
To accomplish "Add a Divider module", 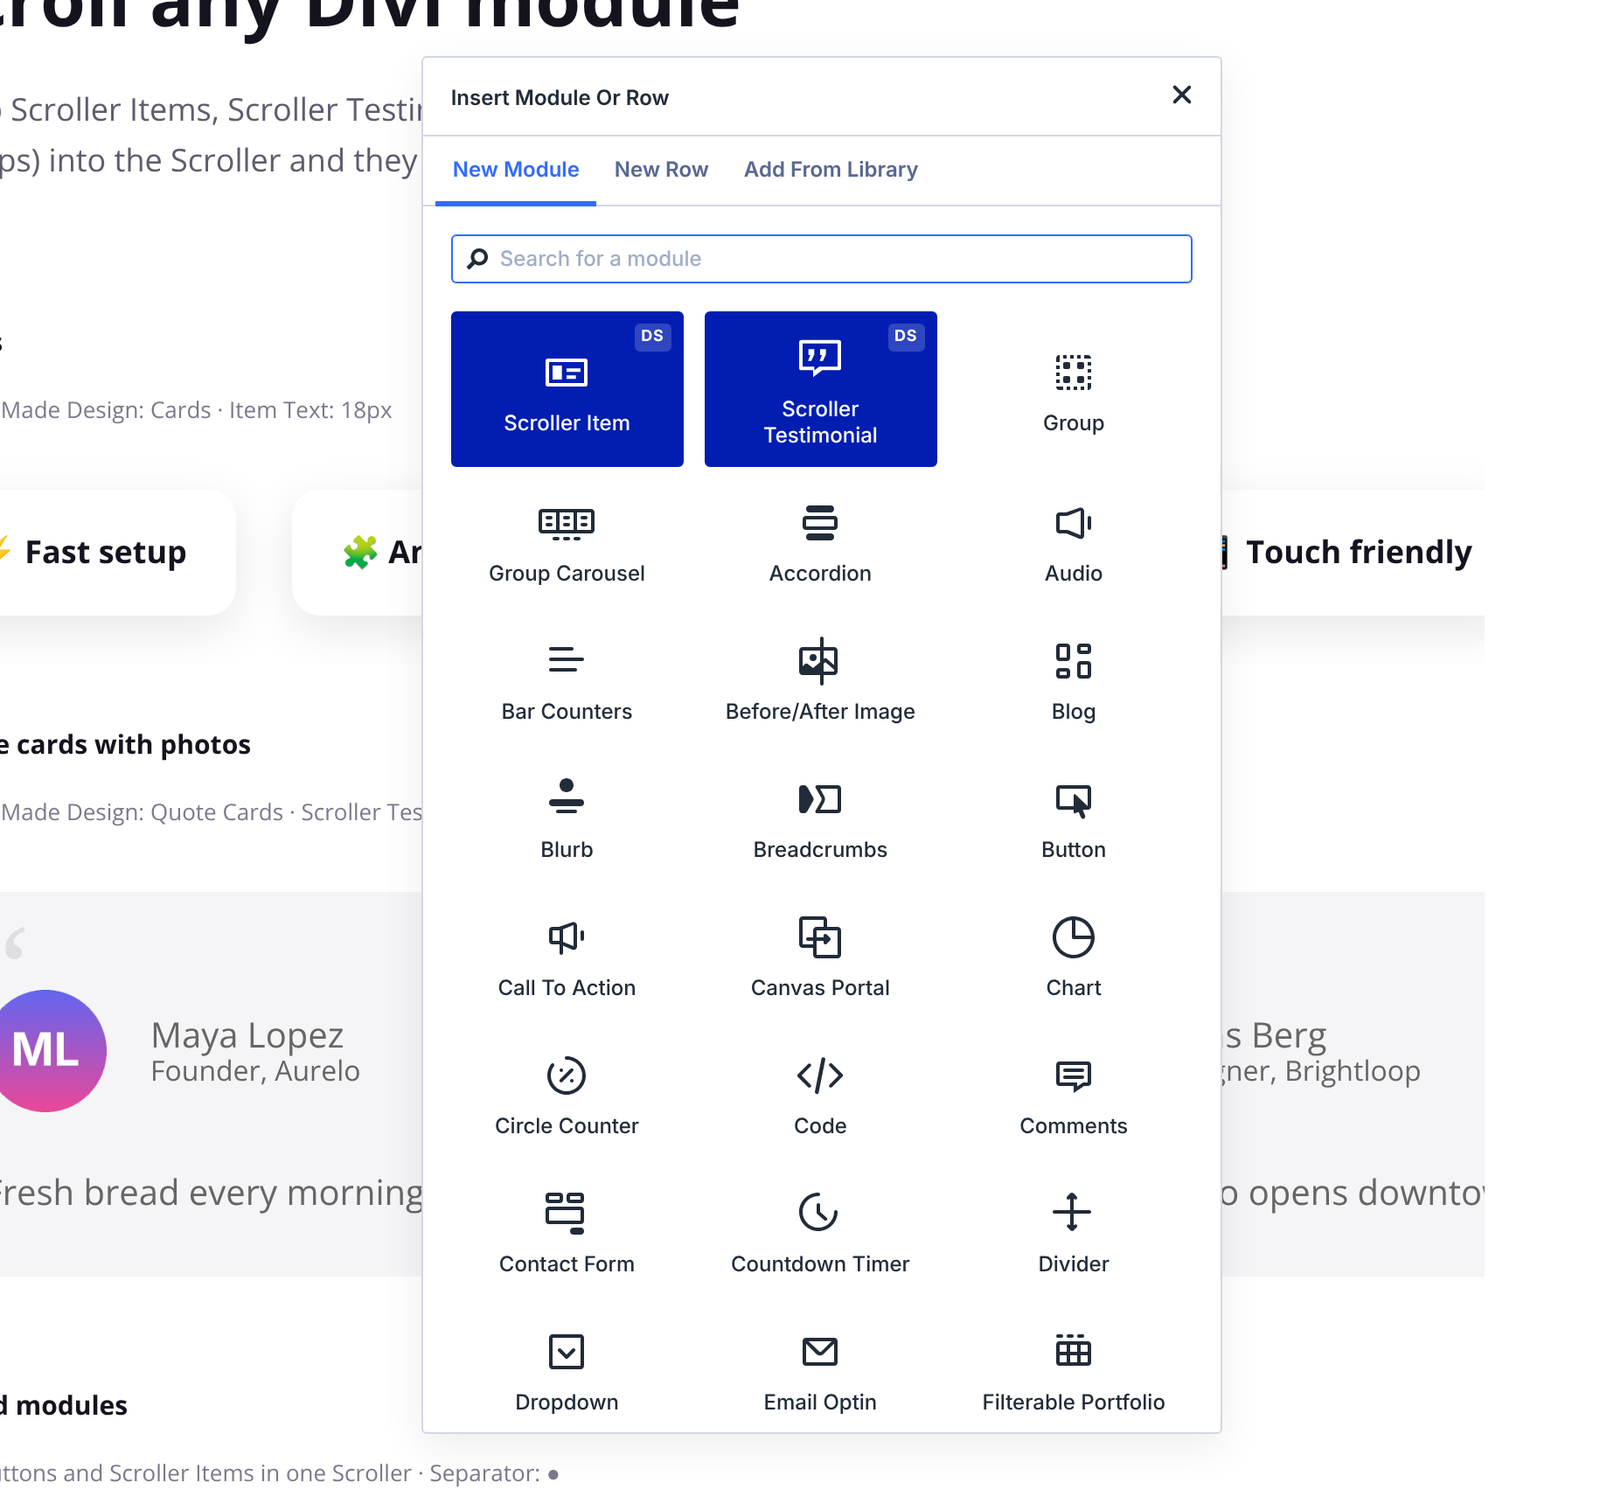I will (x=1073, y=1234).
